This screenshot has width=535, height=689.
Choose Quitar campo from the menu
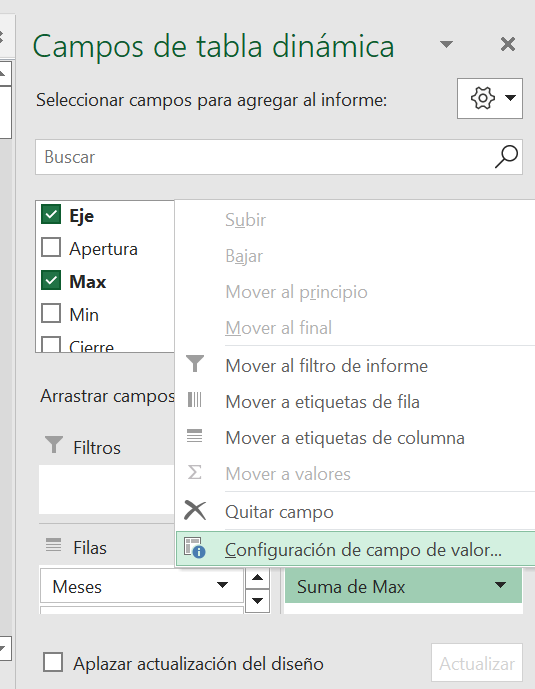point(354,512)
